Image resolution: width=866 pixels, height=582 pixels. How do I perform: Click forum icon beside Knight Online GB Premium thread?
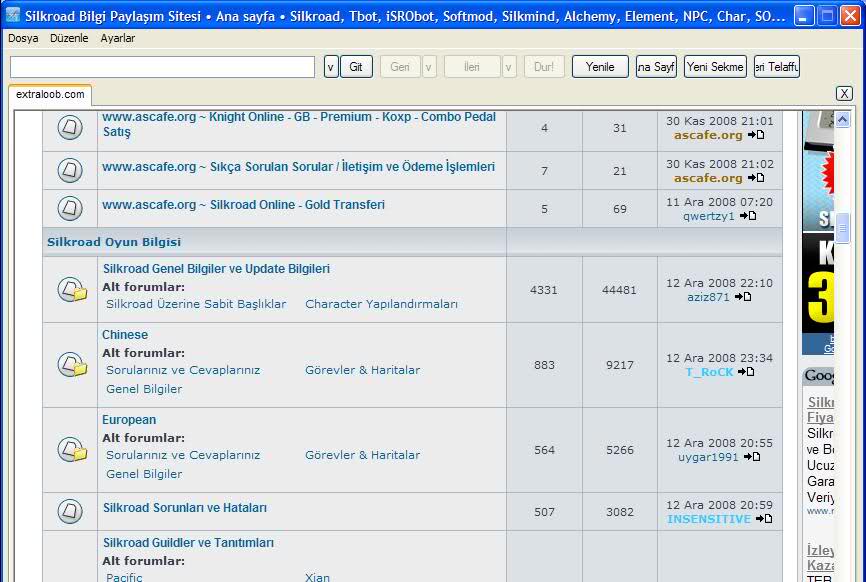point(70,127)
